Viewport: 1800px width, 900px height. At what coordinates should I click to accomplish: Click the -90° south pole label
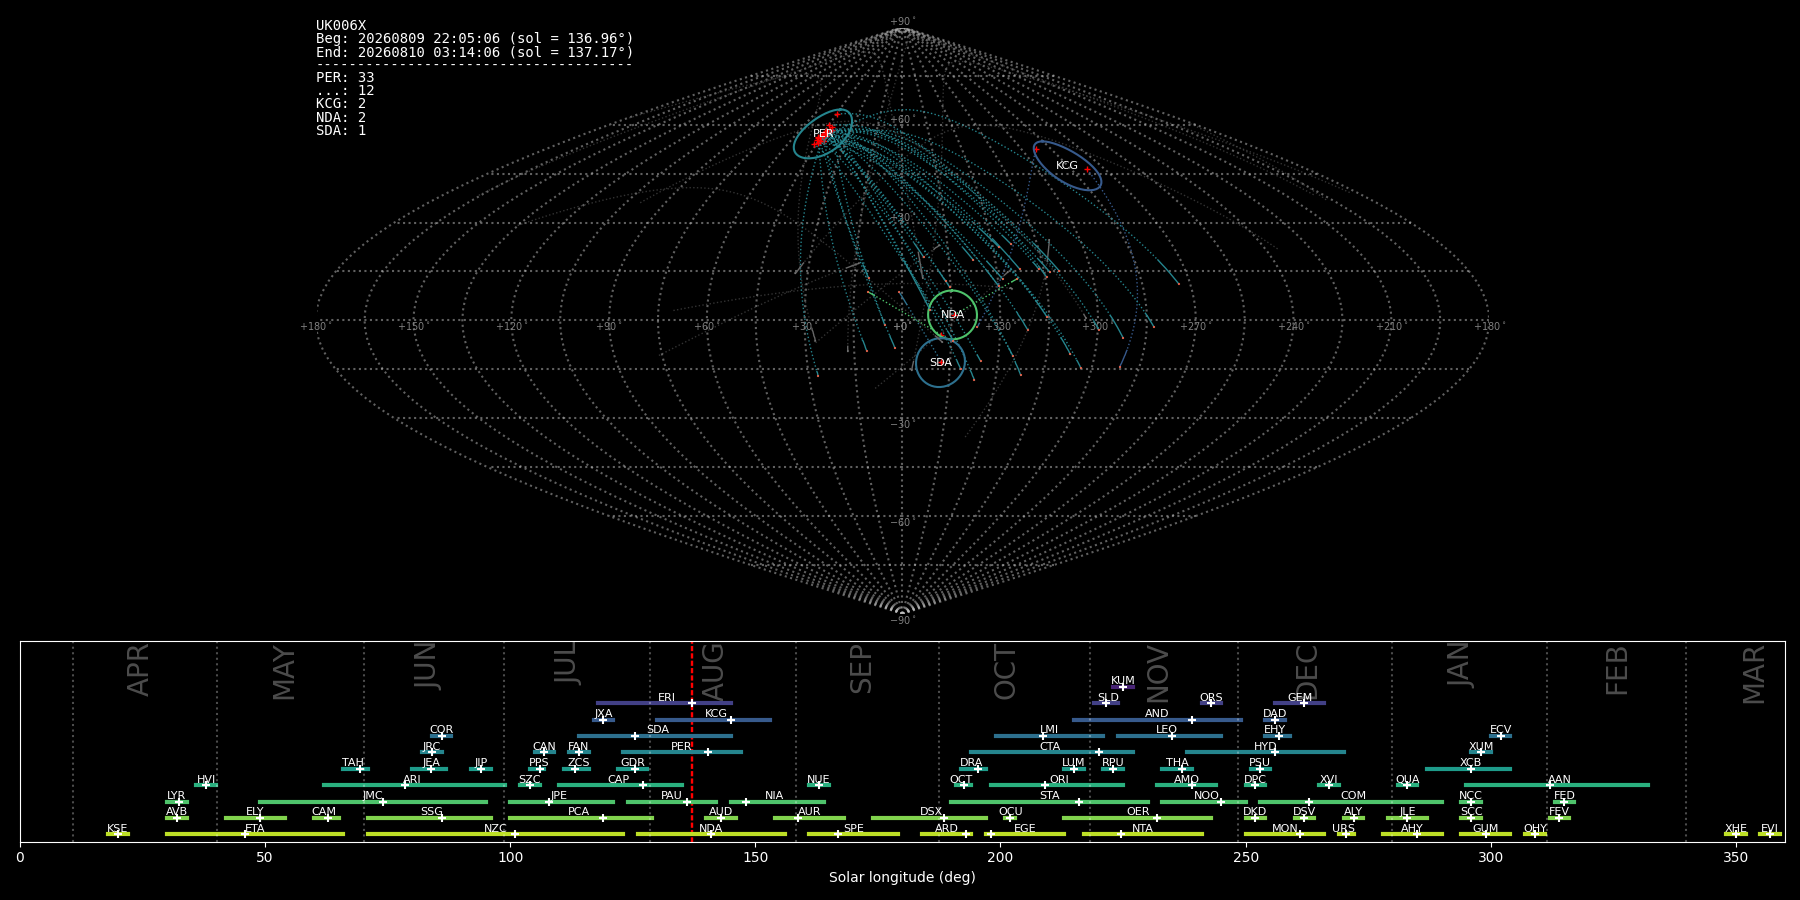(902, 620)
